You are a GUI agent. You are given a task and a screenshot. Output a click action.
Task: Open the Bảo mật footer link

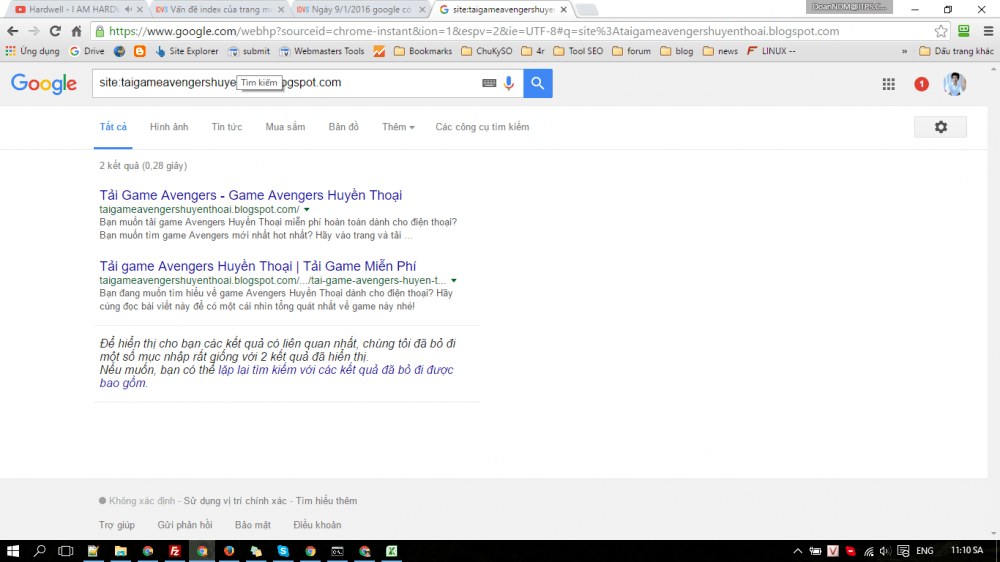pyautogui.click(x=253, y=525)
